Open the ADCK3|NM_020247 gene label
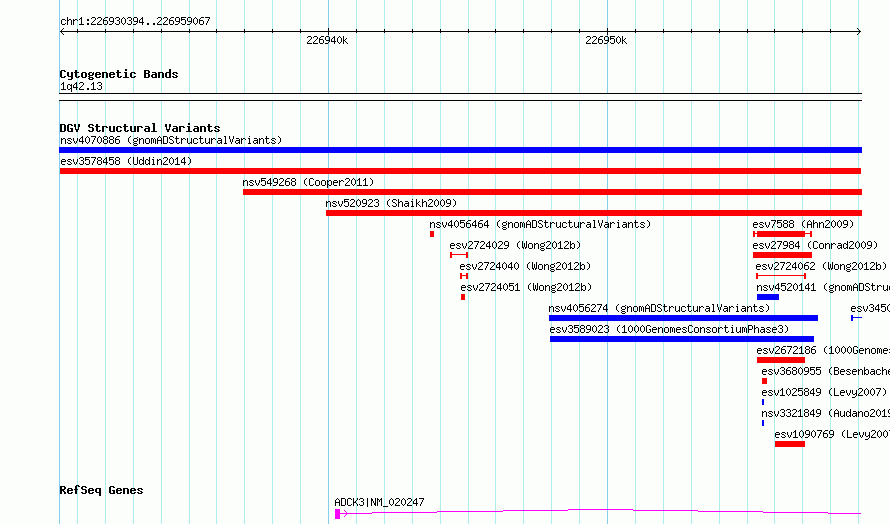890x524 pixels. click(x=379, y=502)
